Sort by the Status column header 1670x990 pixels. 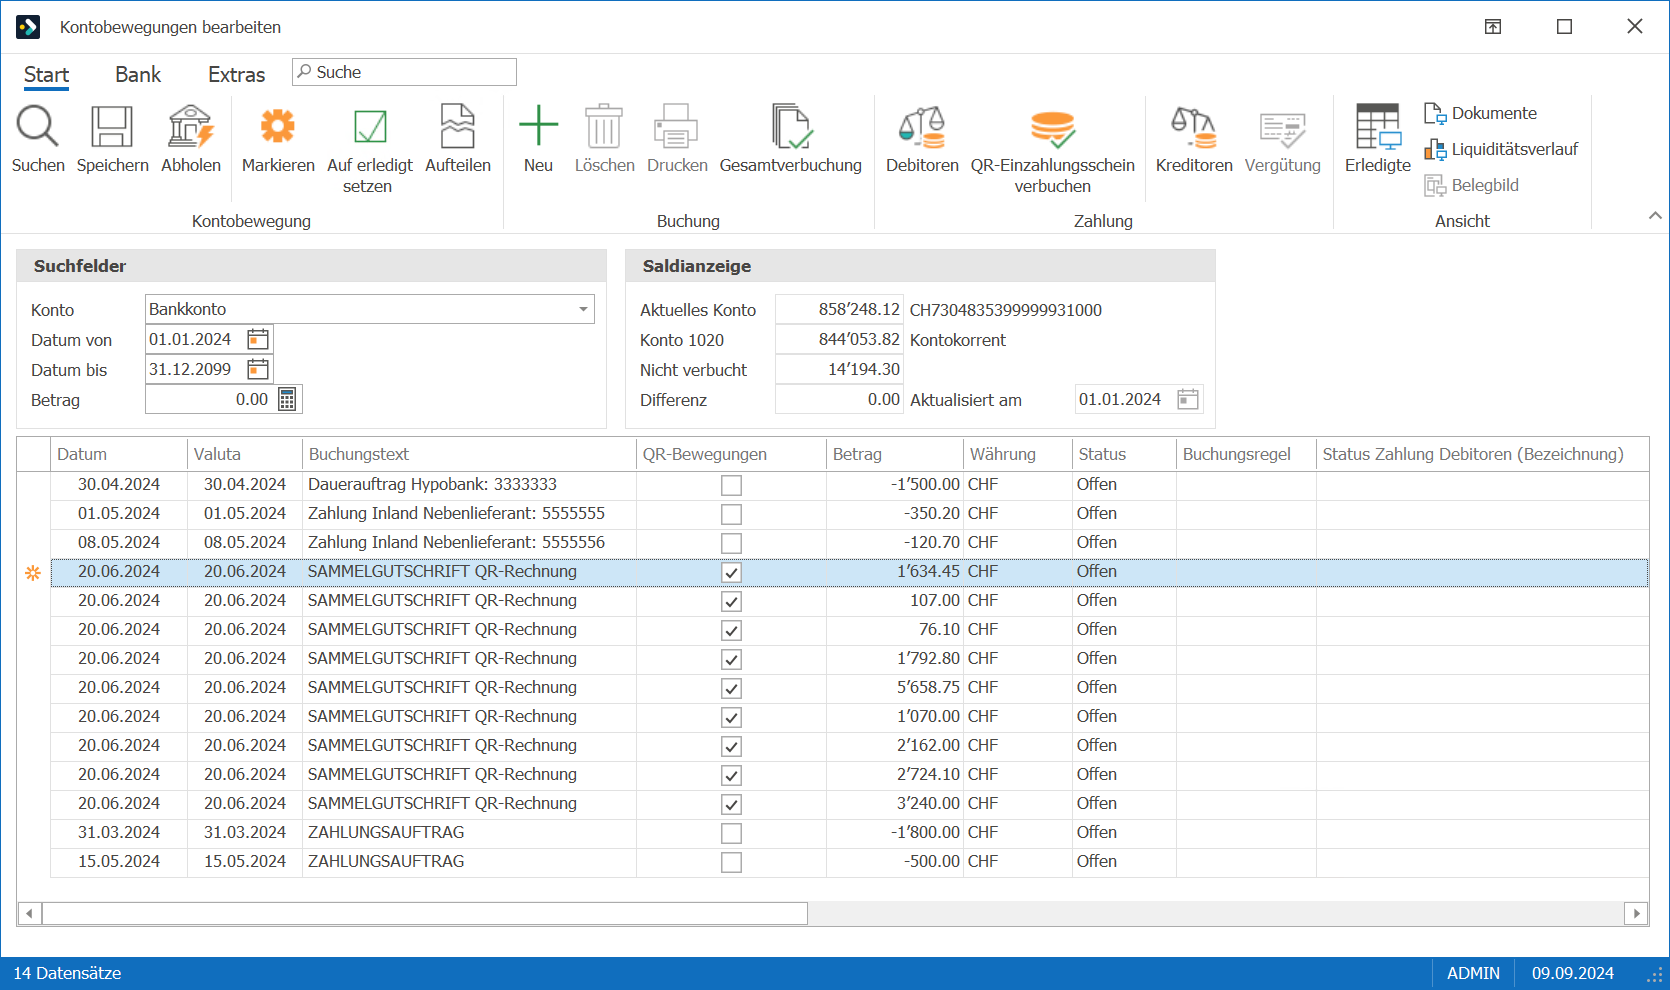(x=1124, y=454)
